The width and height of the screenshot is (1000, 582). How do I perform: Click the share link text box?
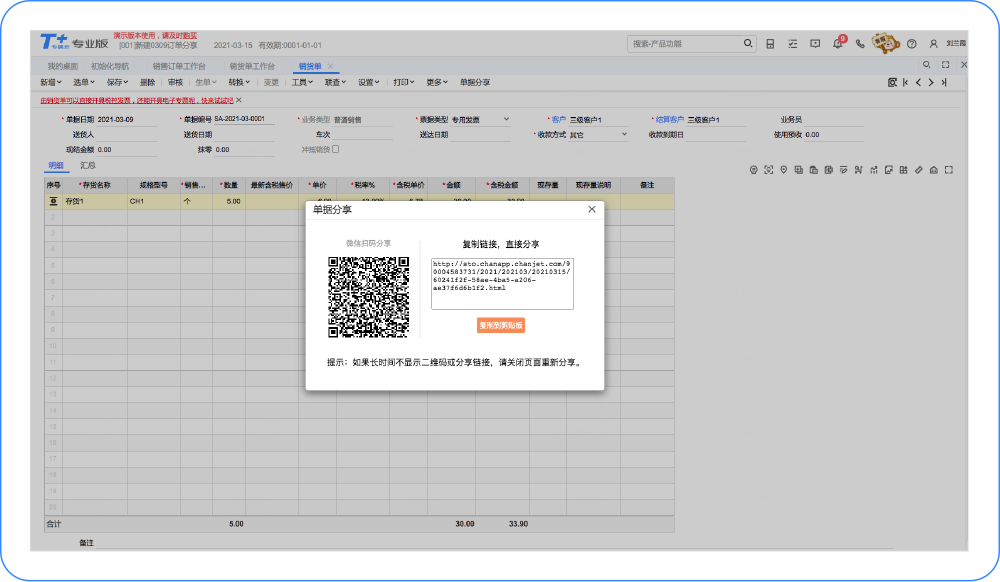502,284
